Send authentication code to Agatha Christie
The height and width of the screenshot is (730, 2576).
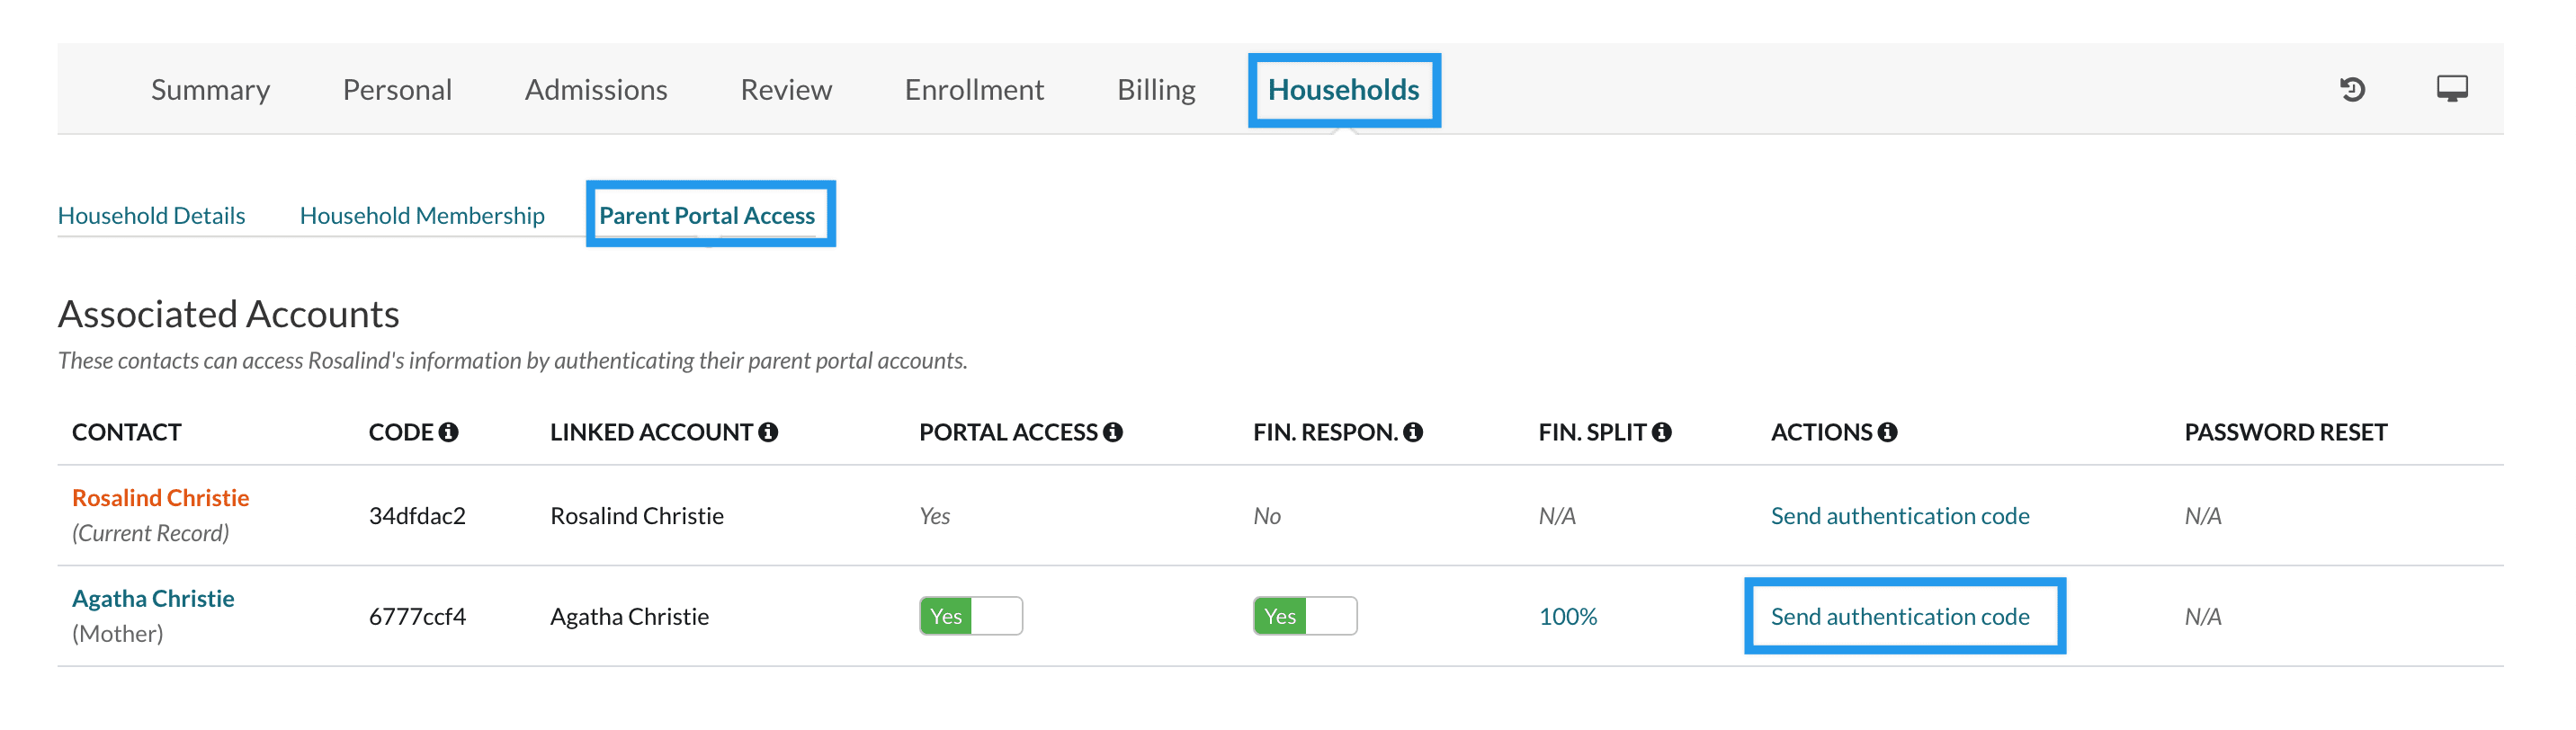pos(1900,616)
